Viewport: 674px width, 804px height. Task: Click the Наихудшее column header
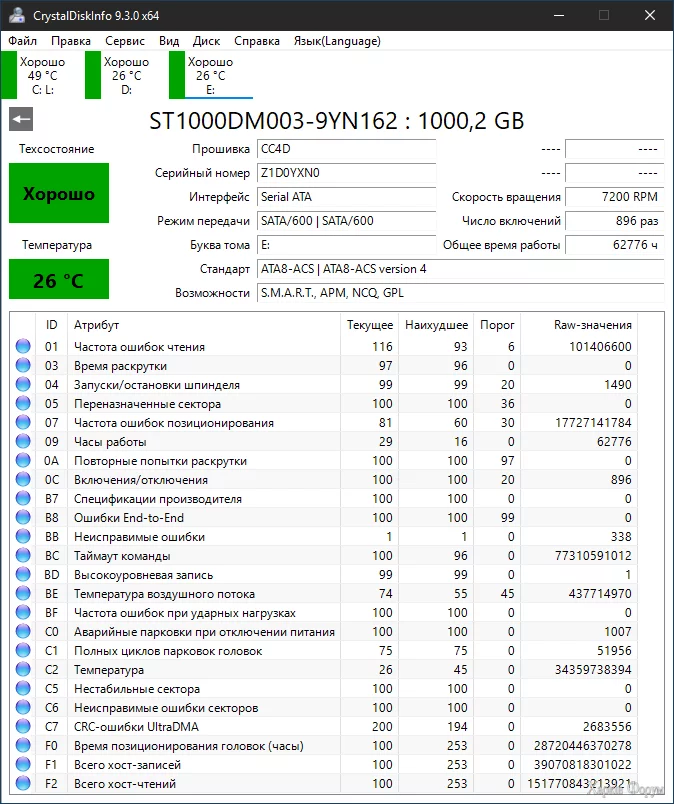(436, 325)
